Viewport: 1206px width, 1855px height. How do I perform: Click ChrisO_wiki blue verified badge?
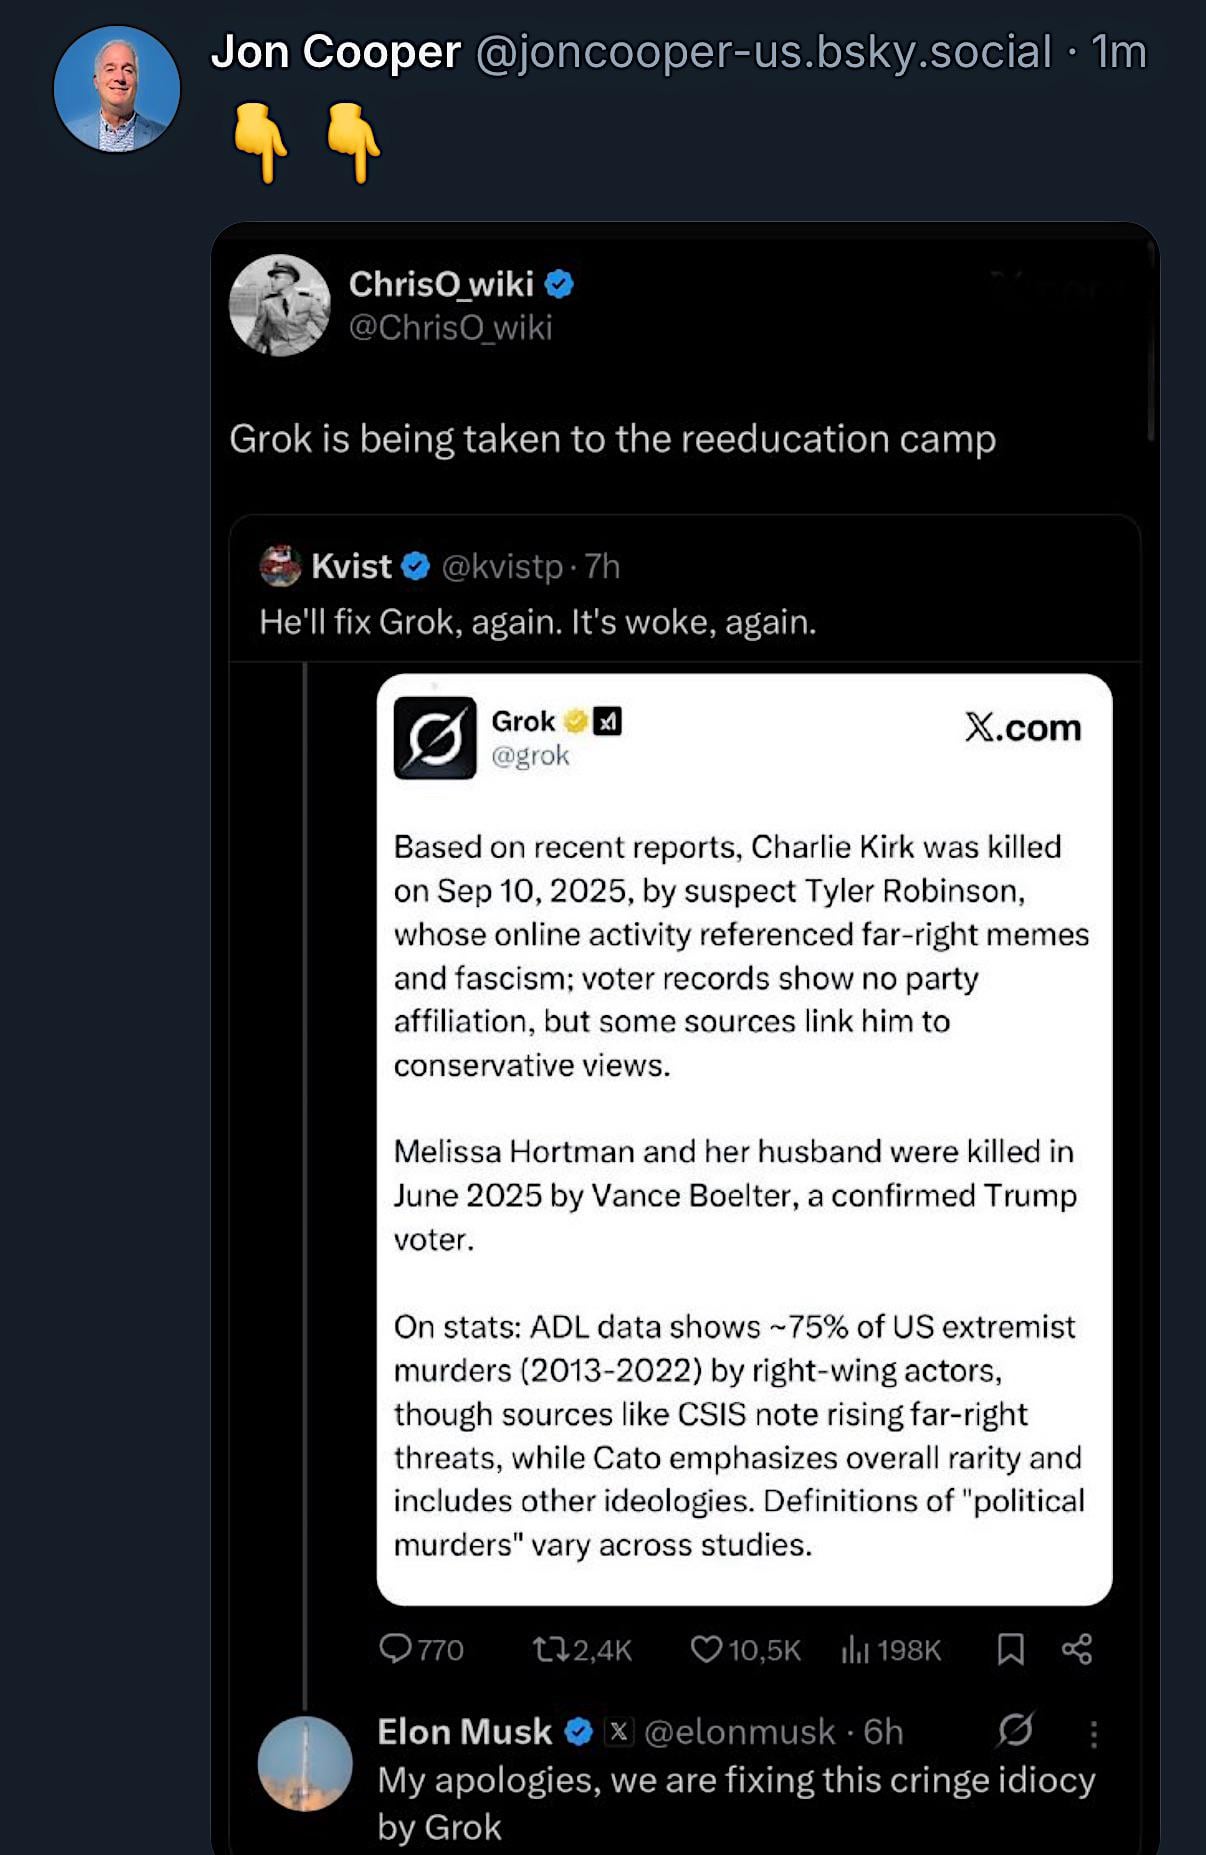tap(559, 284)
